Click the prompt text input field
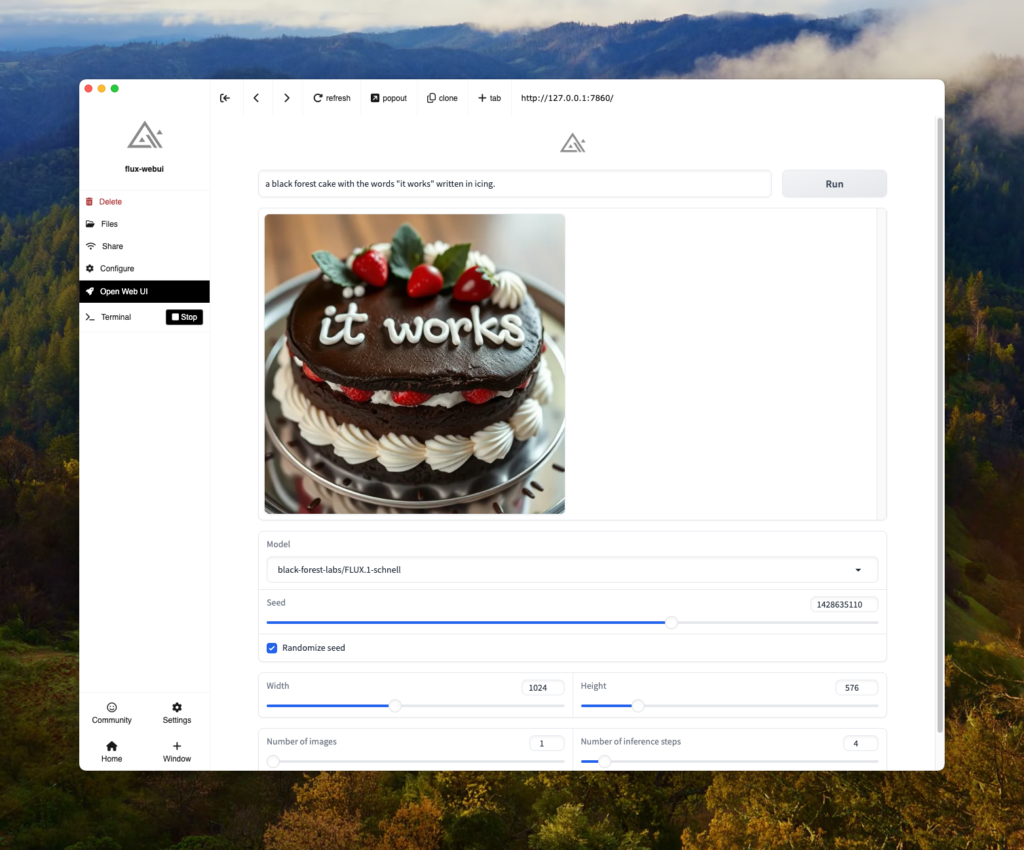 [515, 184]
